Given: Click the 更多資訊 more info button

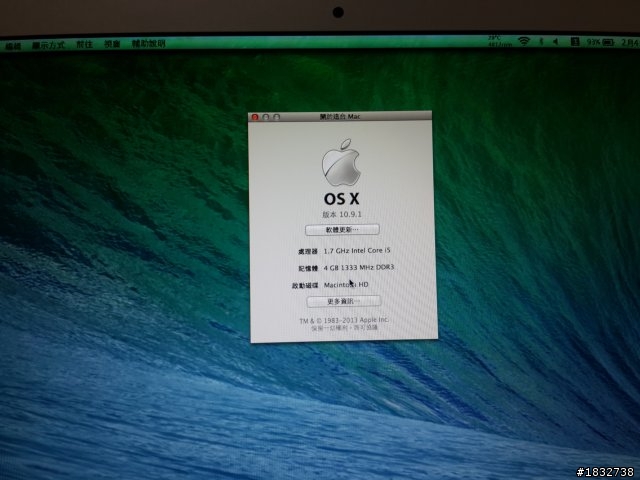Looking at the screenshot, I should (344, 301).
